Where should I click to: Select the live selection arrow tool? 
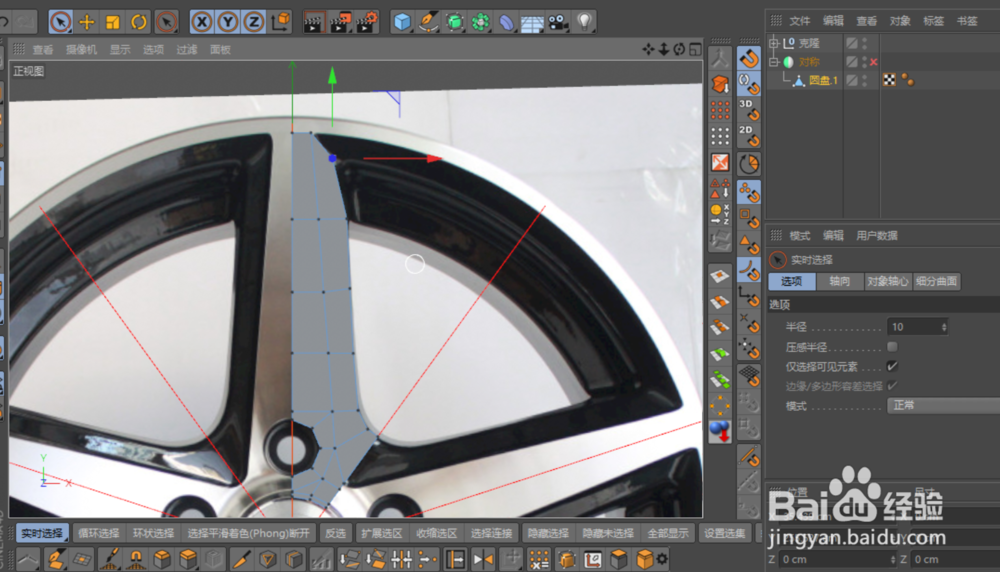pyautogui.click(x=60, y=22)
